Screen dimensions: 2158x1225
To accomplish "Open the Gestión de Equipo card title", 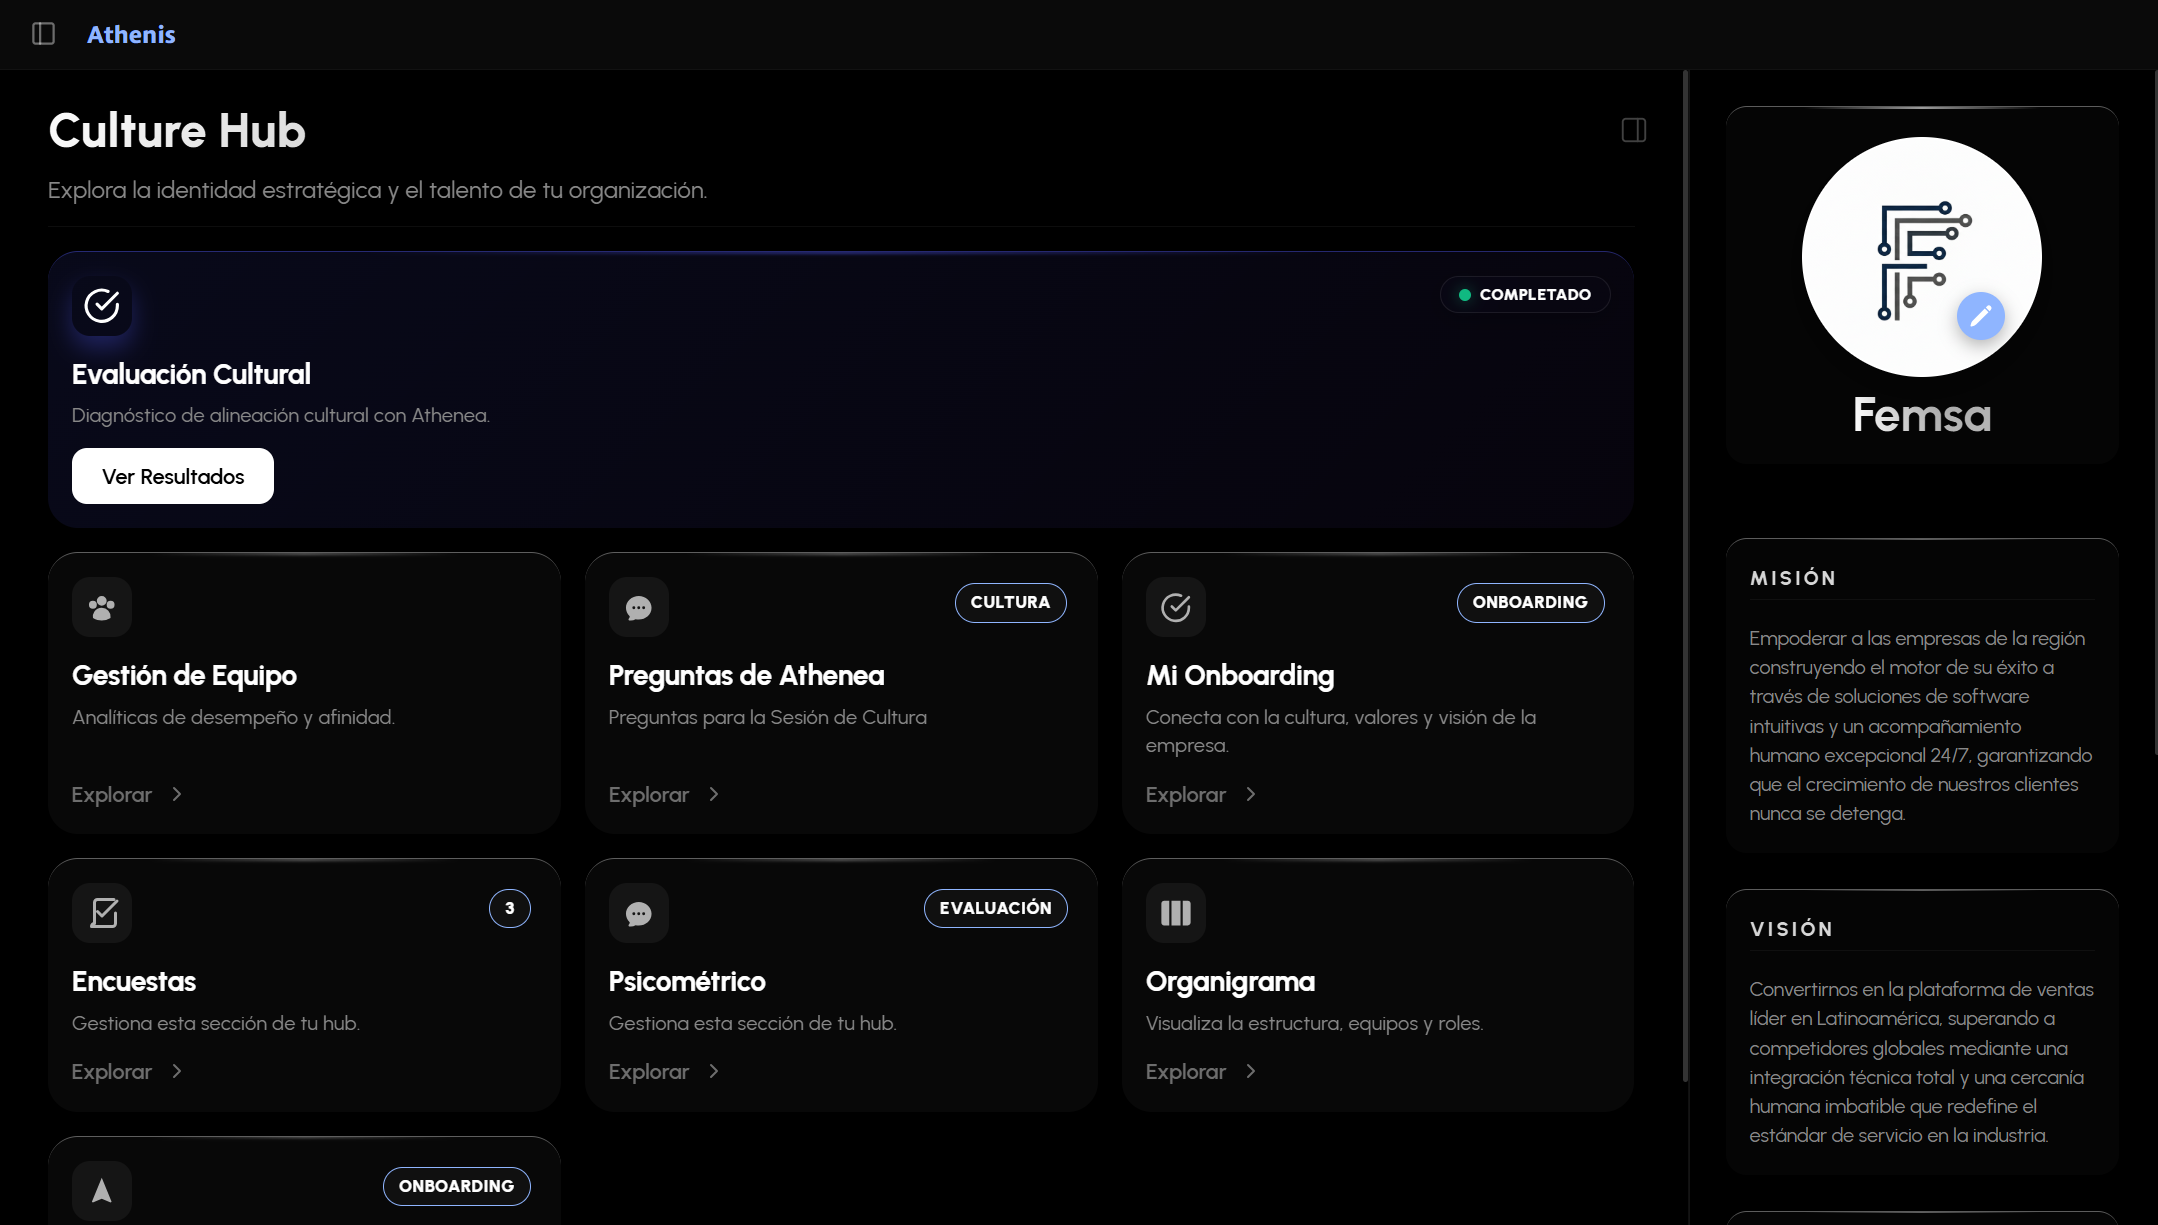I will [x=184, y=676].
